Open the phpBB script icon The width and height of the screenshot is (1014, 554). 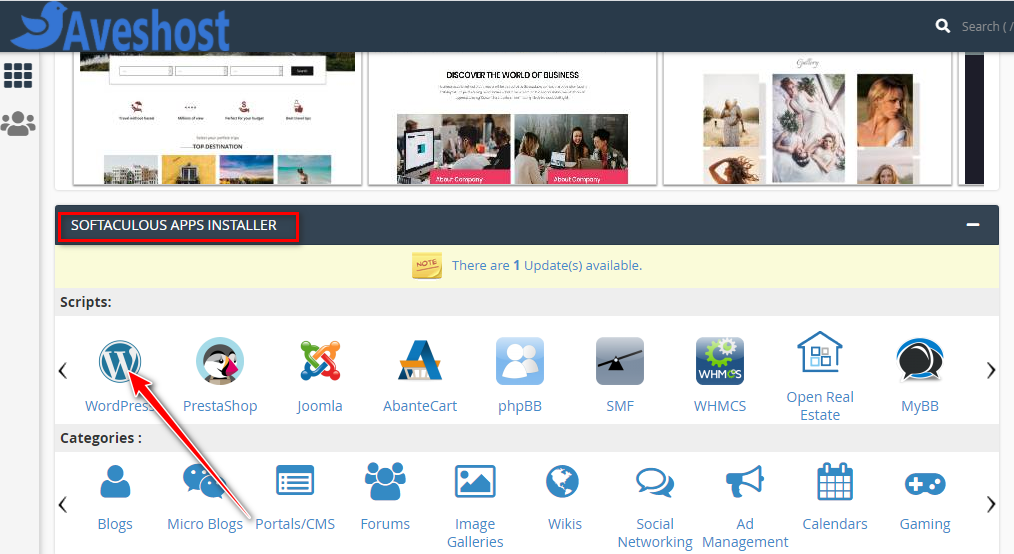[520, 361]
